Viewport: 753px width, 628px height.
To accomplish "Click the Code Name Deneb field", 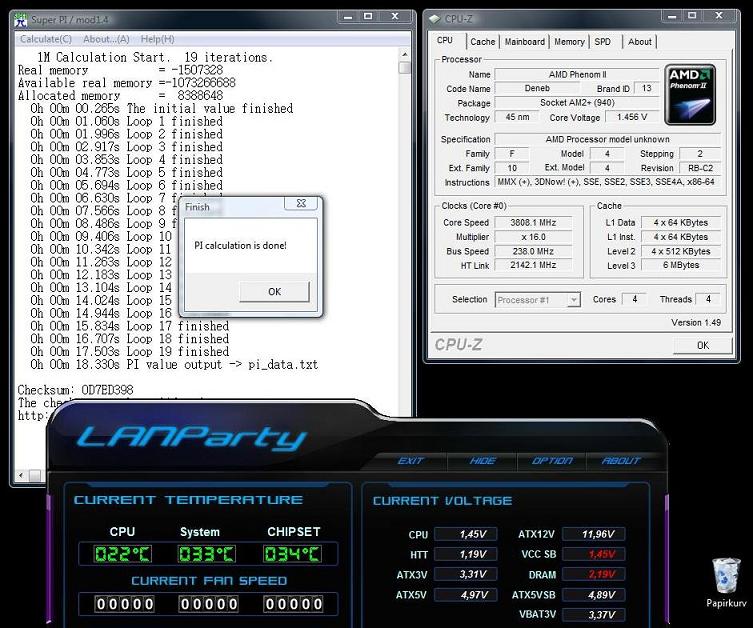I will tap(537, 88).
